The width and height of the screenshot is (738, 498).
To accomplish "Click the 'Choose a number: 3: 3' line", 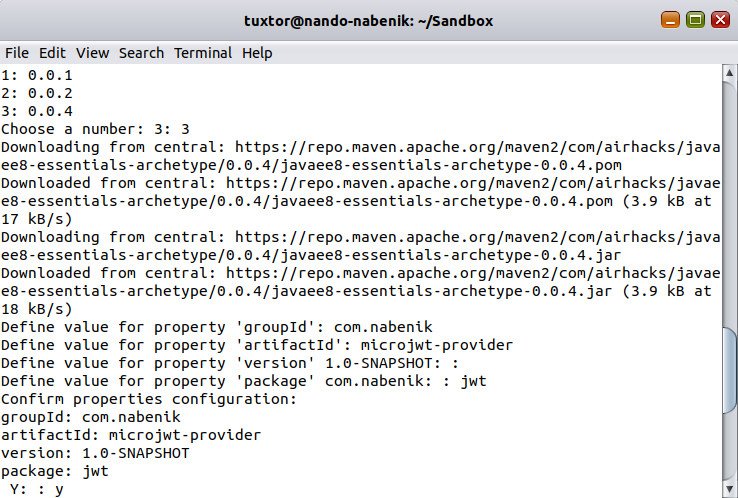I will (95, 129).
